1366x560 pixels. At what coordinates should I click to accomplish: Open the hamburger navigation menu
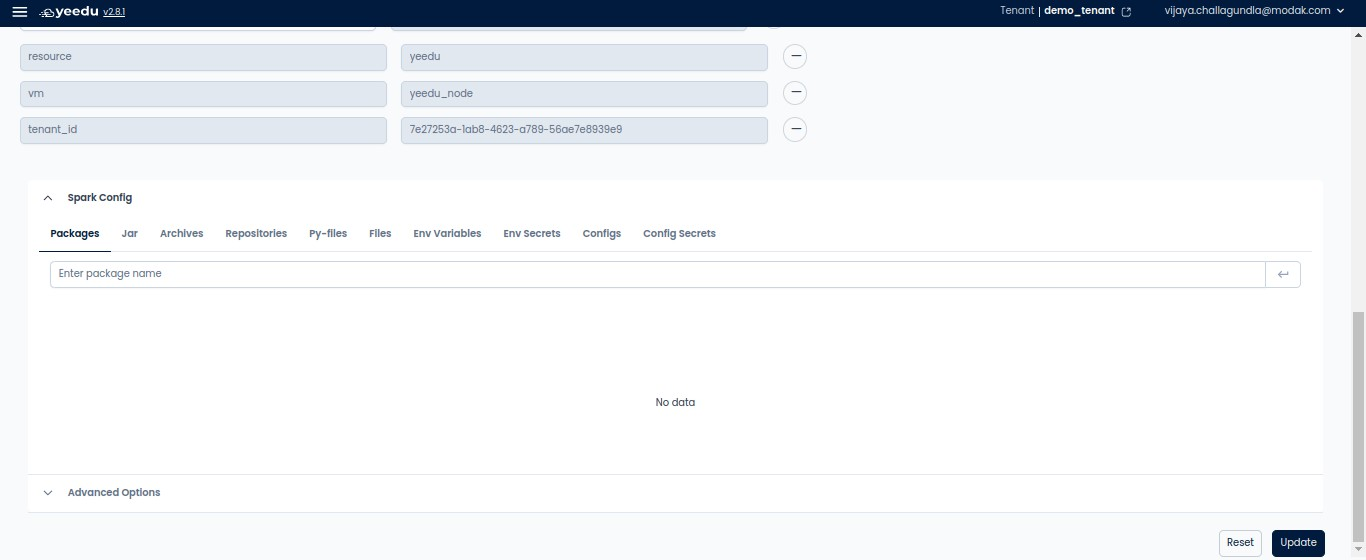tap(20, 12)
